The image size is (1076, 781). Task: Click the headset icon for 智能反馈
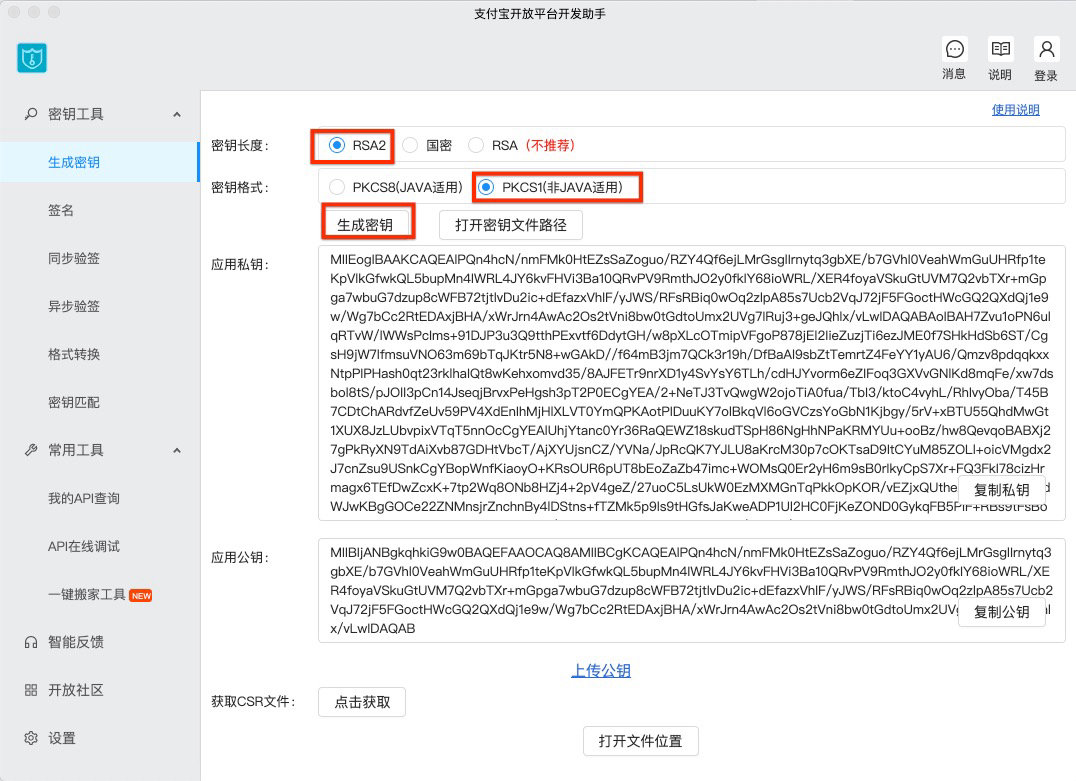(x=31, y=642)
